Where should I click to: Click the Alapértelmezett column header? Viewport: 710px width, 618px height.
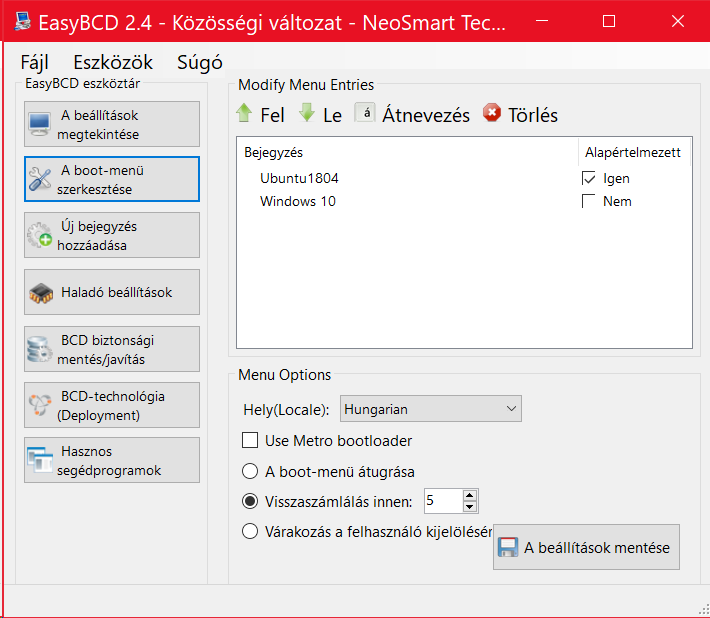coord(633,152)
